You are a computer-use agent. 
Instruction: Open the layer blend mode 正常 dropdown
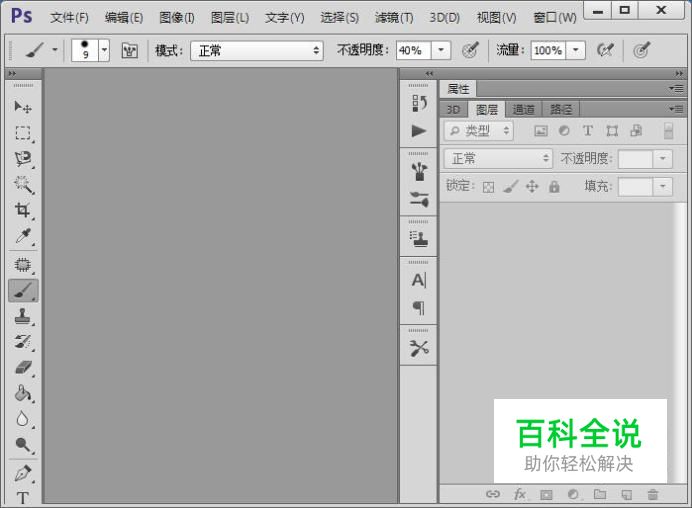click(x=498, y=158)
